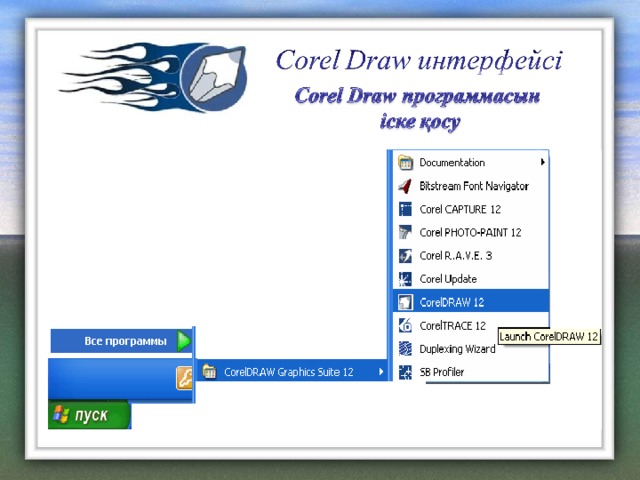640x480 pixels.
Task: Click the SB Profiler icon
Action: (x=405, y=372)
